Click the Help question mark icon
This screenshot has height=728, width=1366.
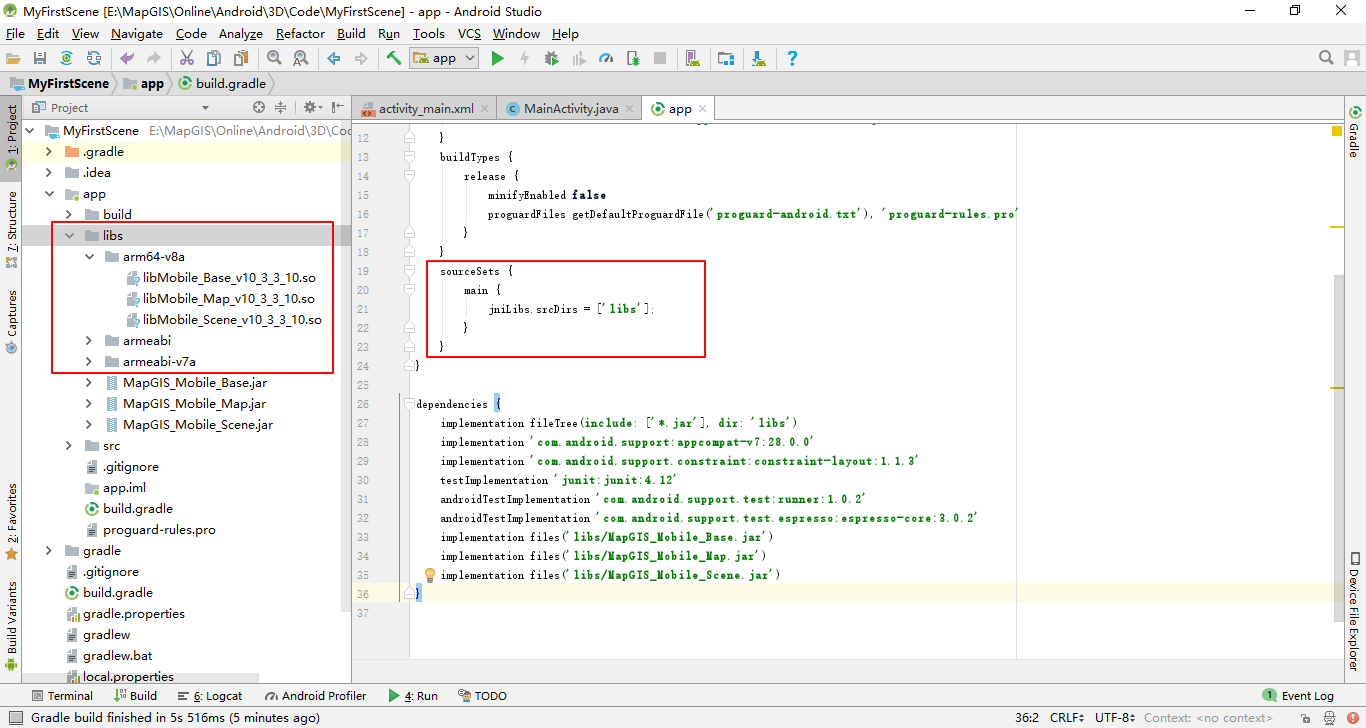pyautogui.click(x=792, y=59)
